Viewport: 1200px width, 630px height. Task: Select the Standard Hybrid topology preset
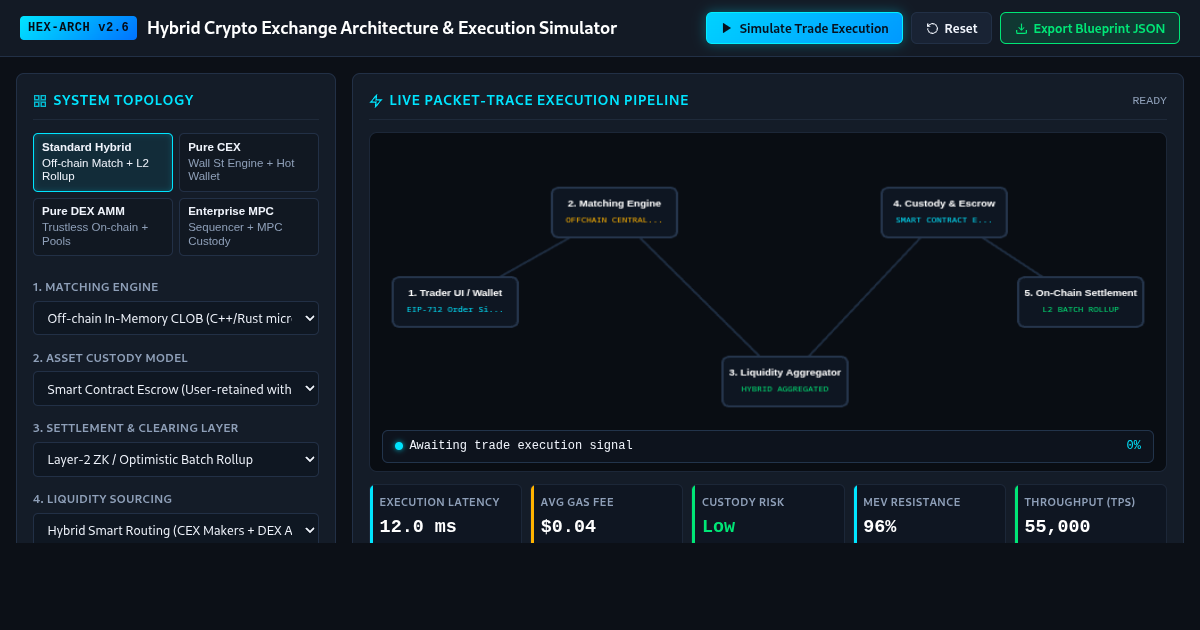point(103,162)
